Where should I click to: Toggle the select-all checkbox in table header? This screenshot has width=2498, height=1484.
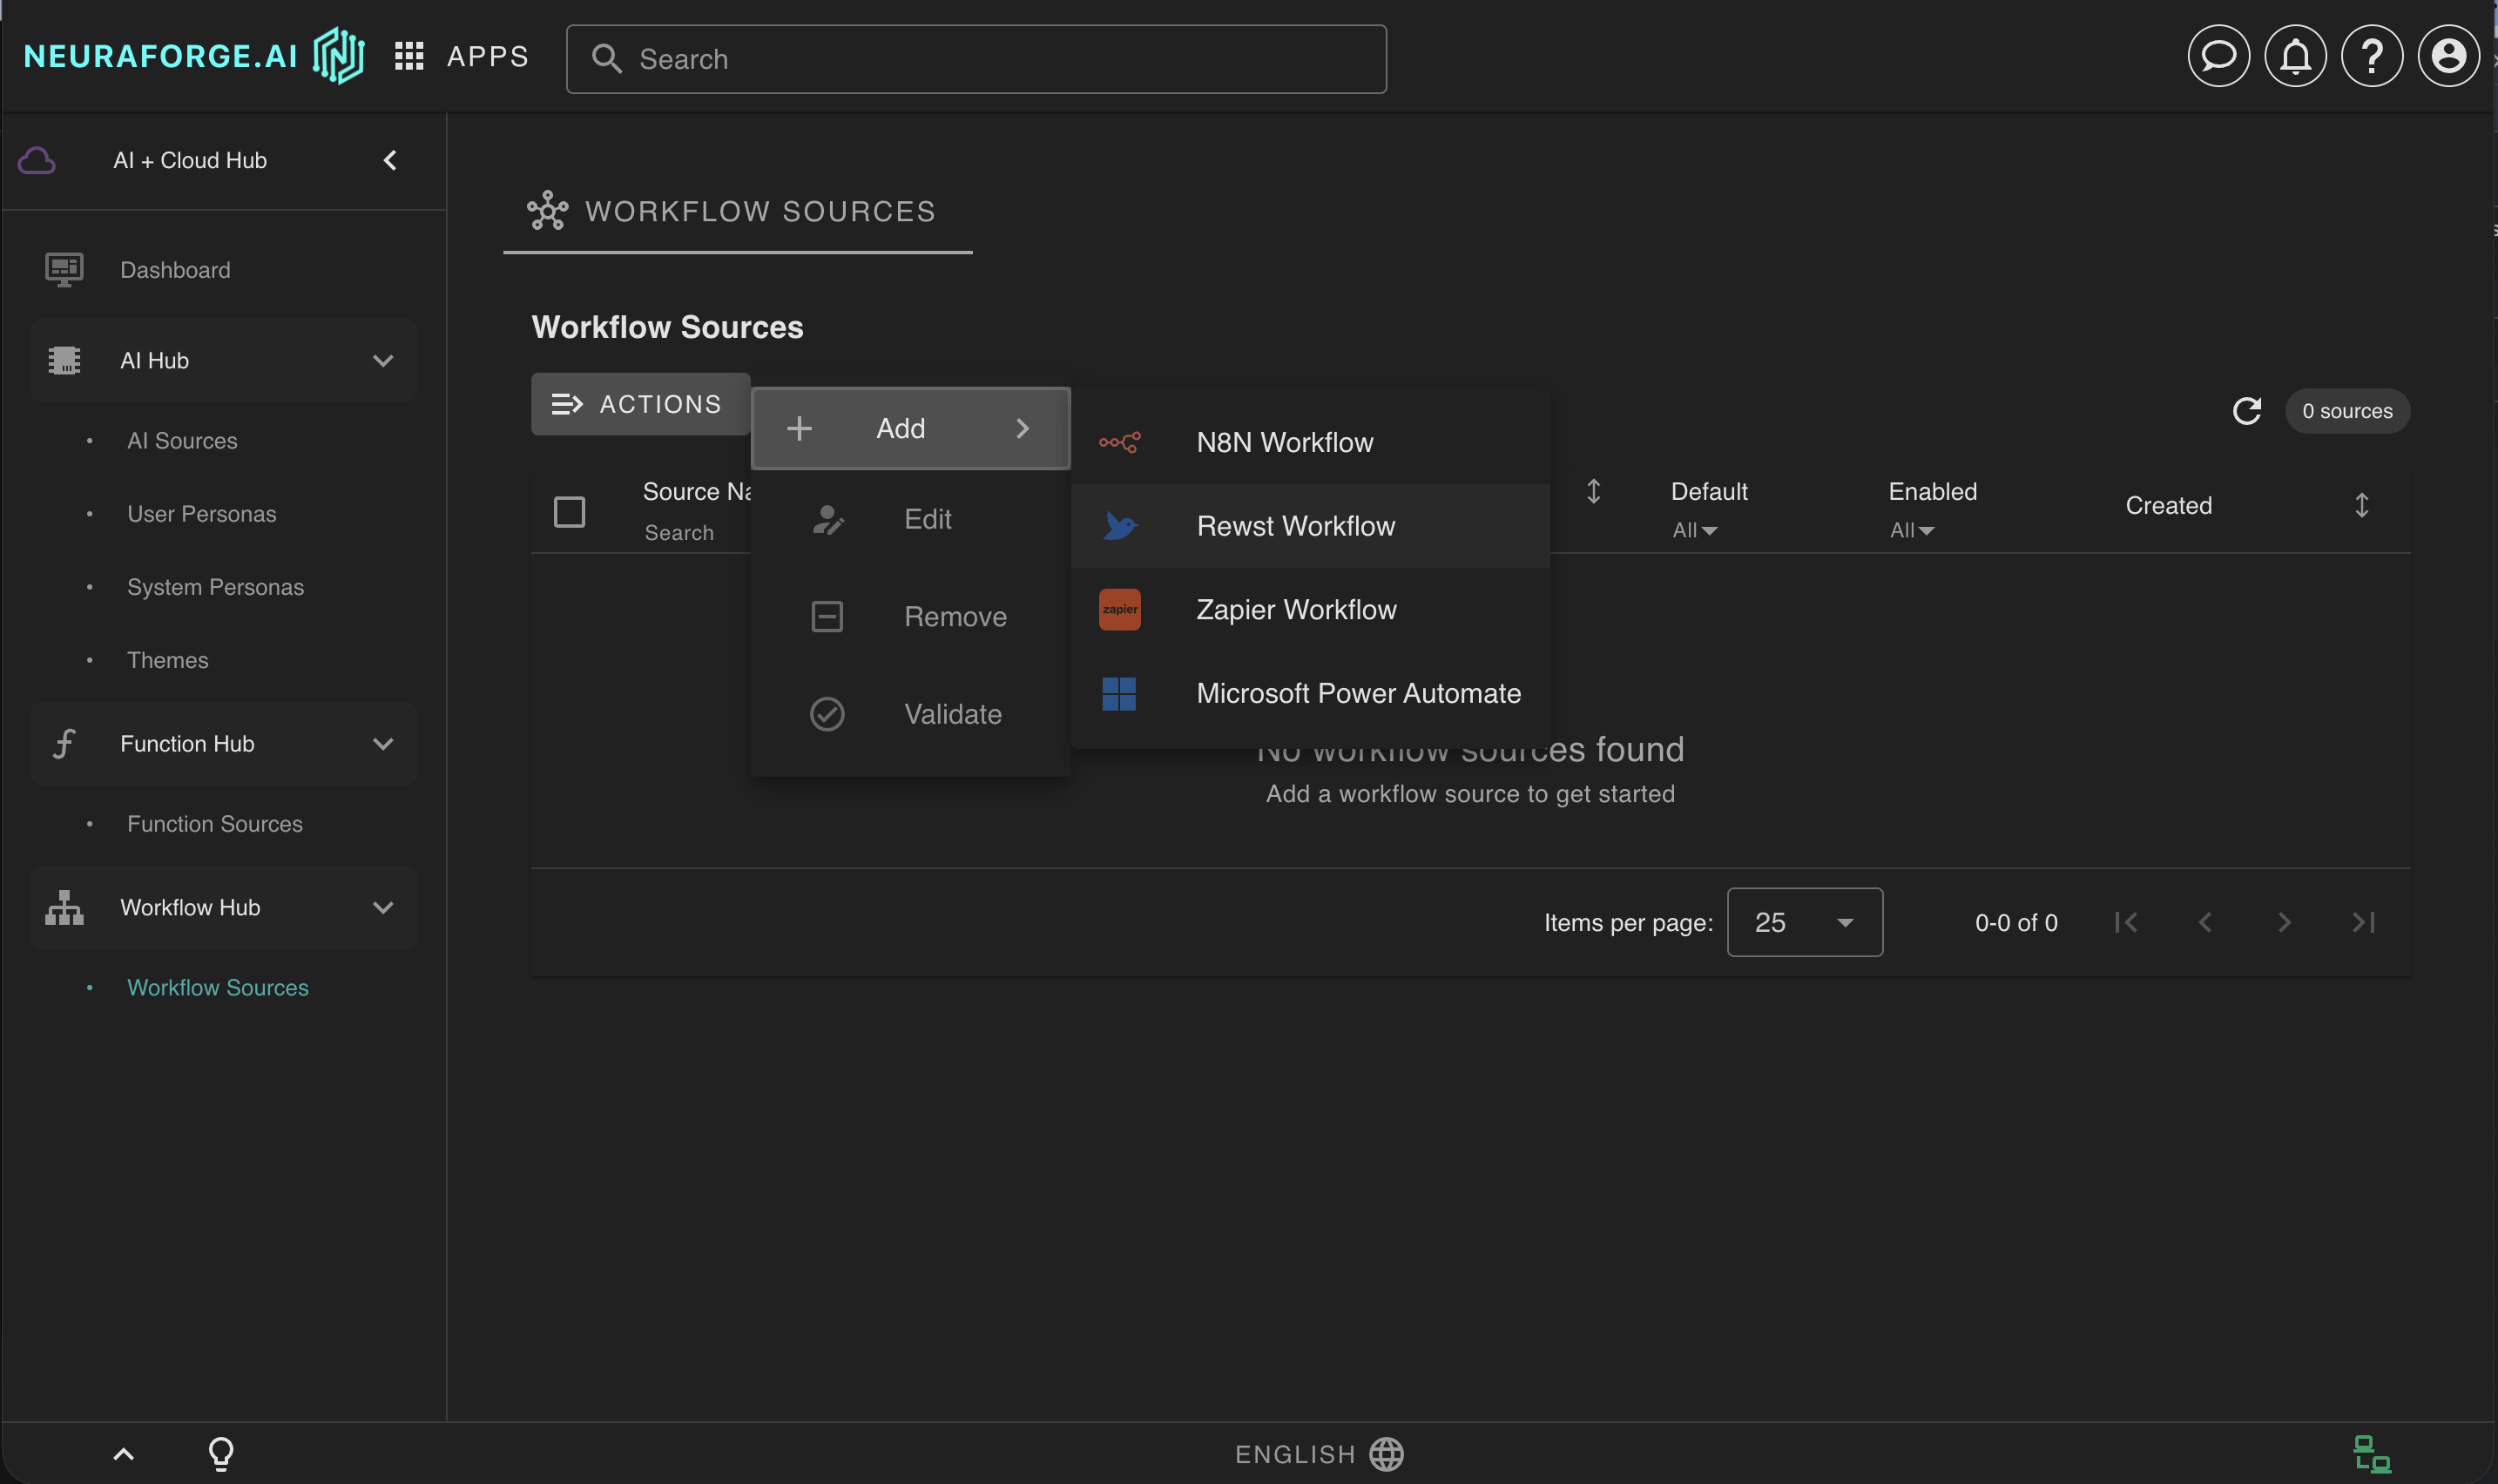tap(568, 511)
